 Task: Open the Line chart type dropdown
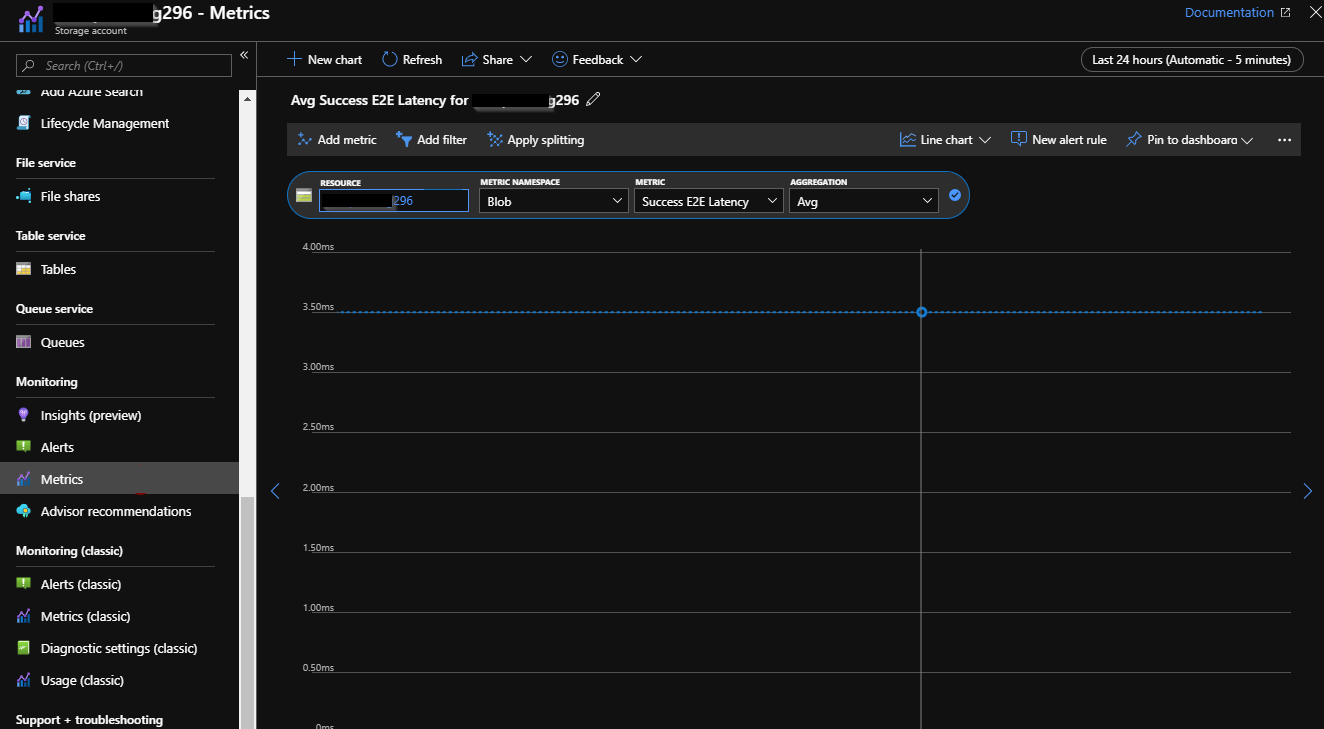click(x=945, y=140)
